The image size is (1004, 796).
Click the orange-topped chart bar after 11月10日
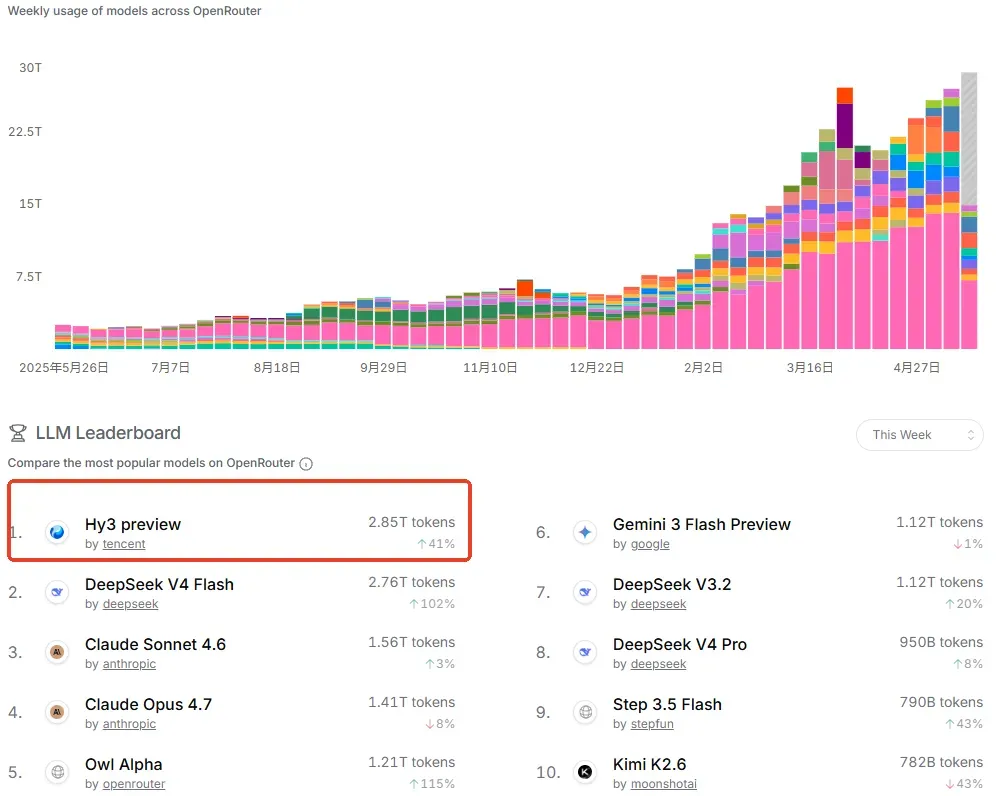click(525, 314)
